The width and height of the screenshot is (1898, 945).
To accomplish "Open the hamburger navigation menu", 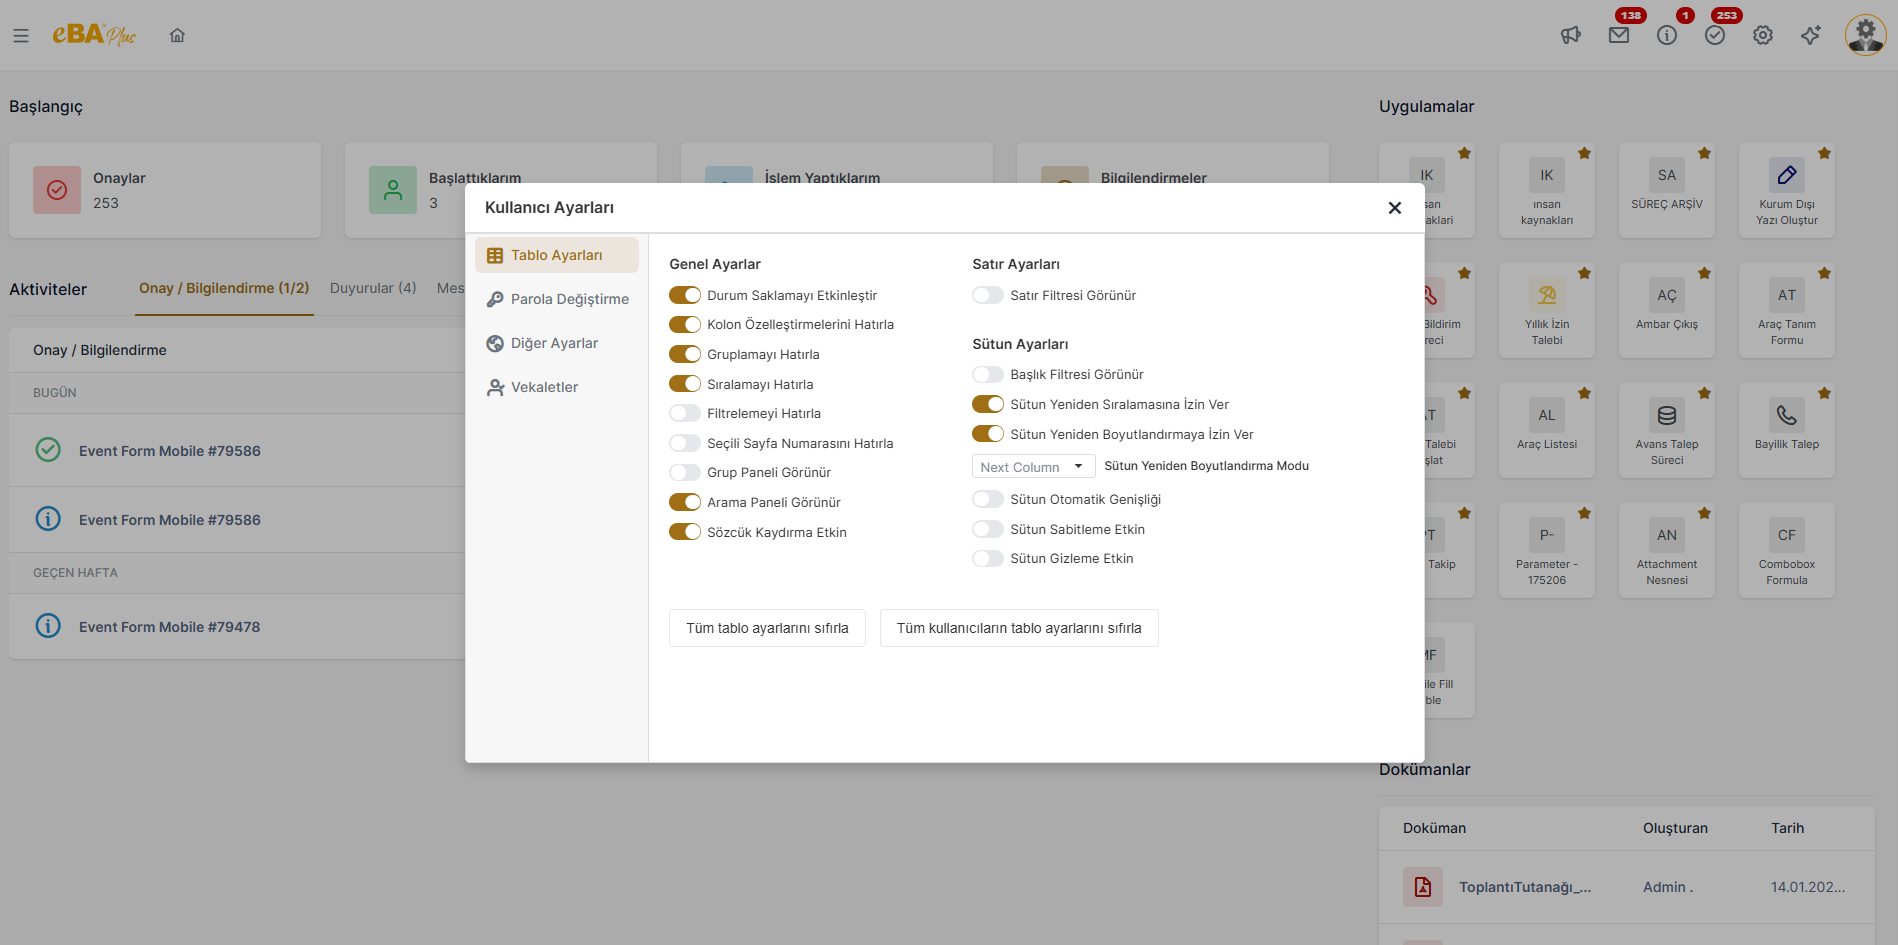I will click(x=21, y=36).
